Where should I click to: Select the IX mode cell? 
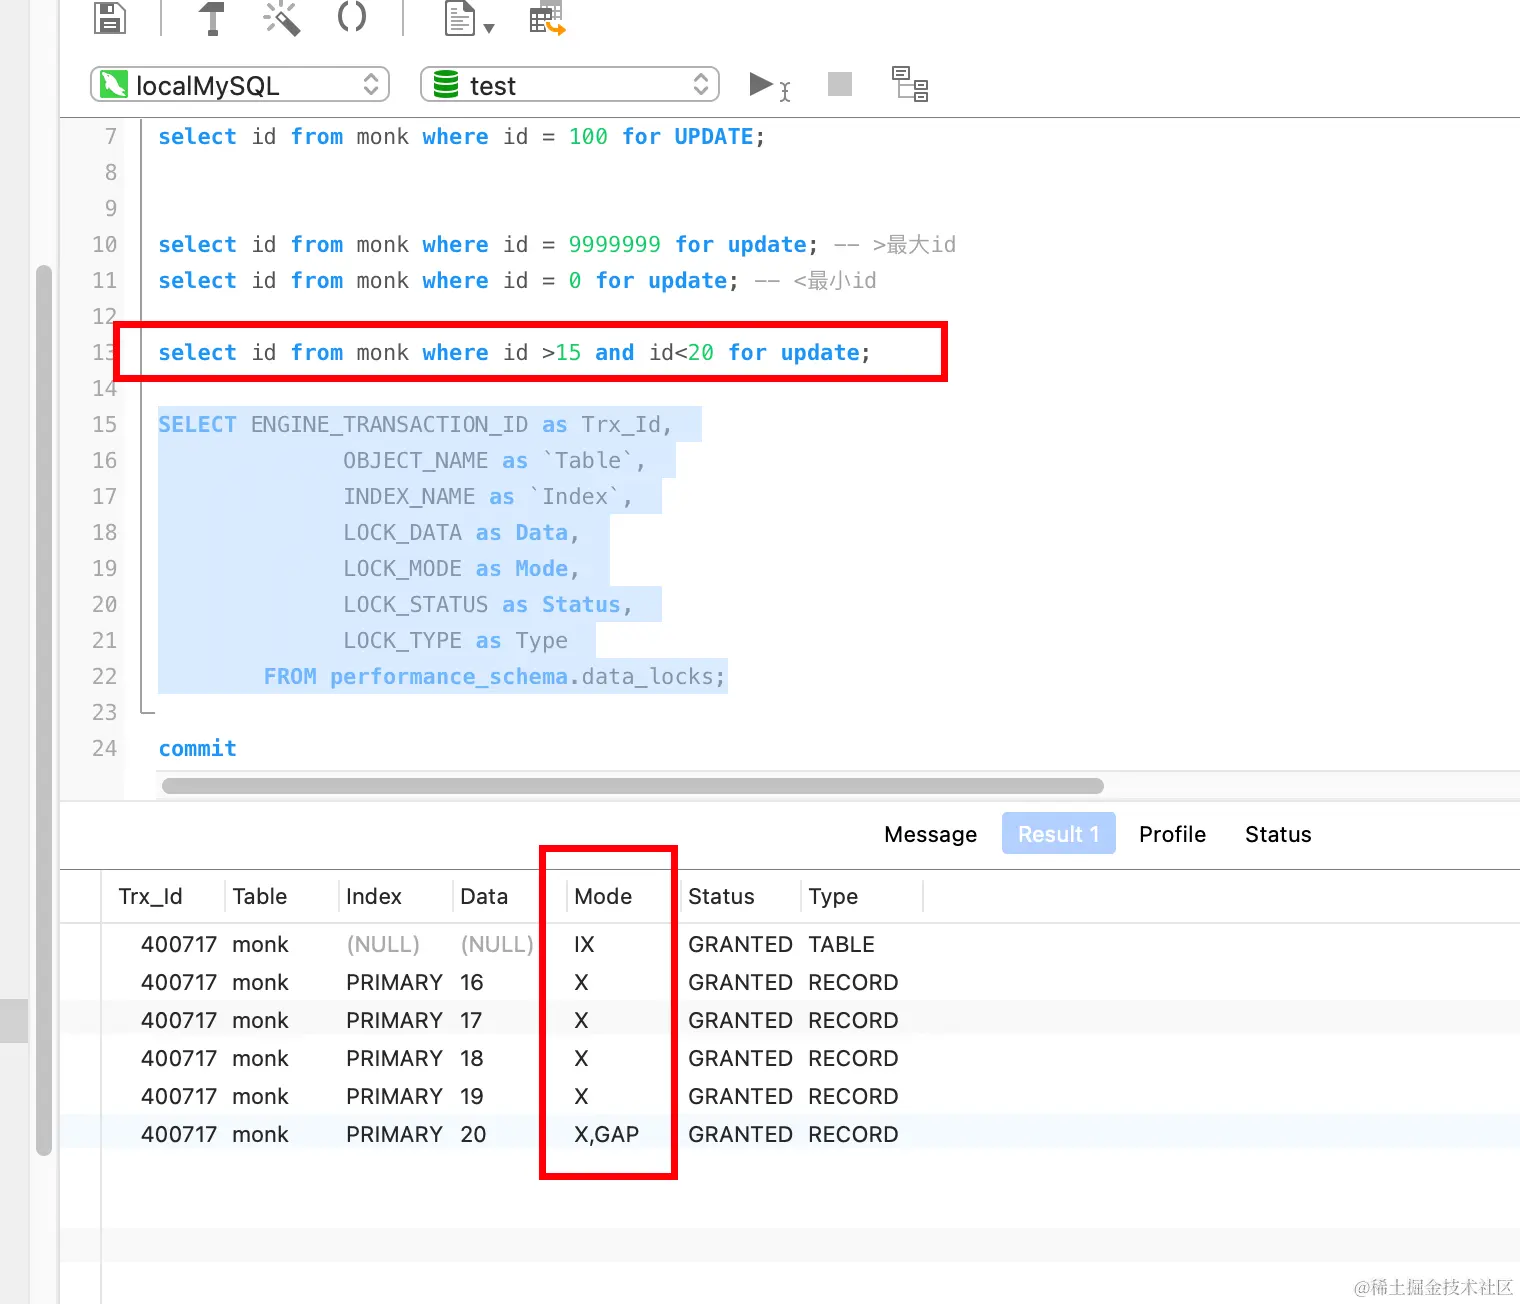584,944
